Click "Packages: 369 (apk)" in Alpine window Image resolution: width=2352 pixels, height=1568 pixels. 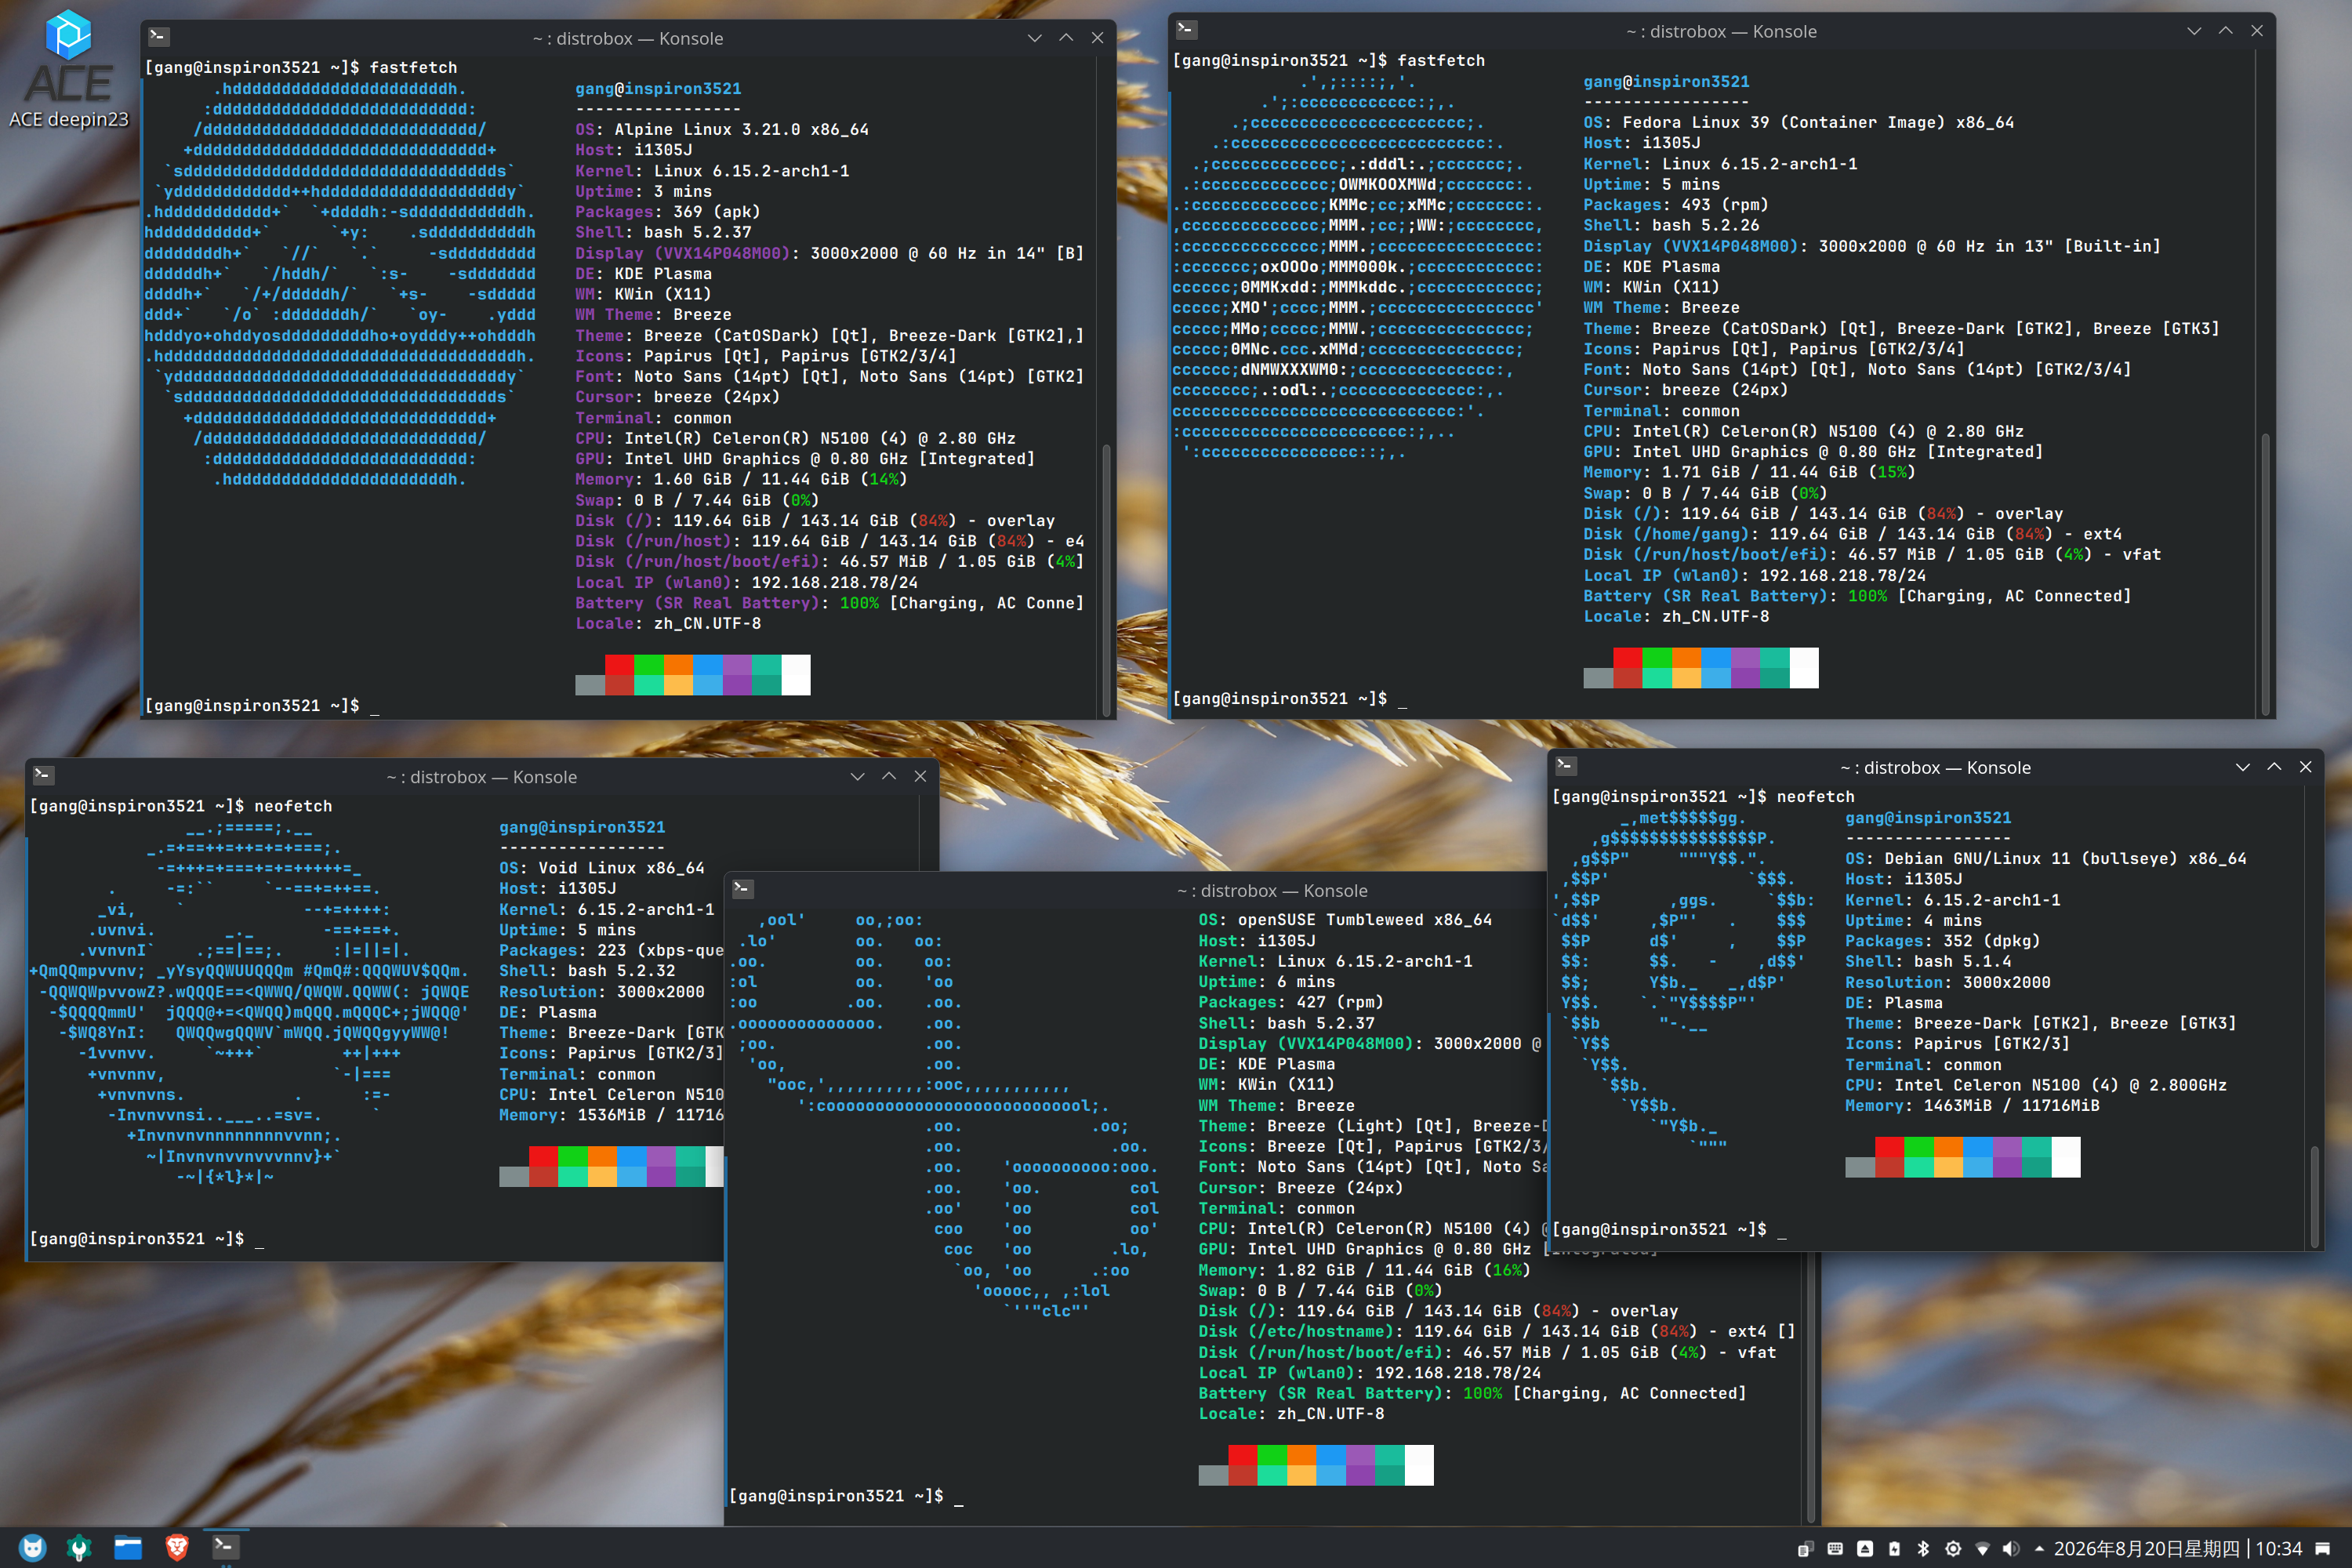[667, 212]
